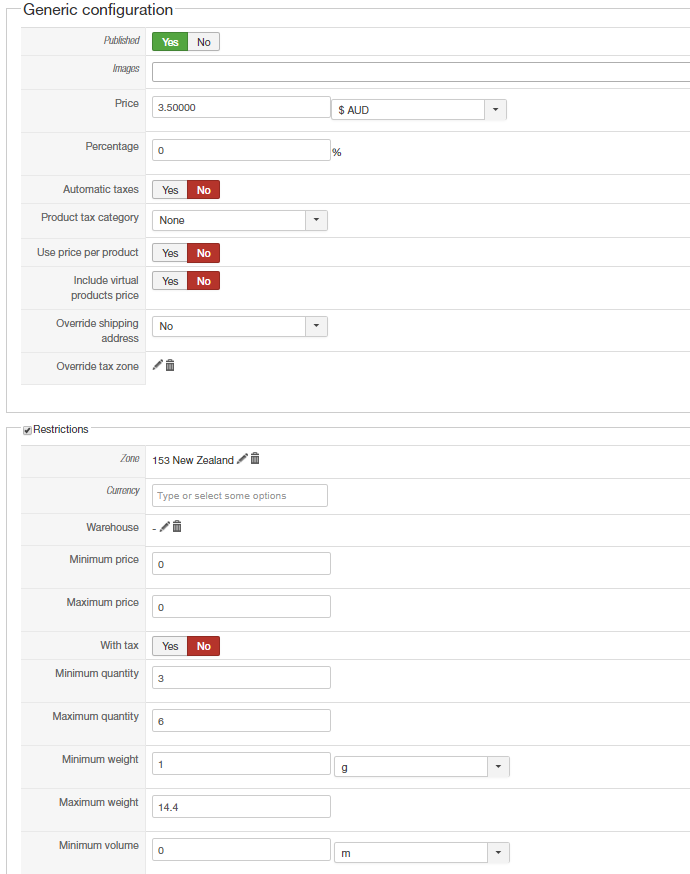The height and width of the screenshot is (874, 690).
Task: Click the Override tax zone trash icon
Action: (x=170, y=366)
